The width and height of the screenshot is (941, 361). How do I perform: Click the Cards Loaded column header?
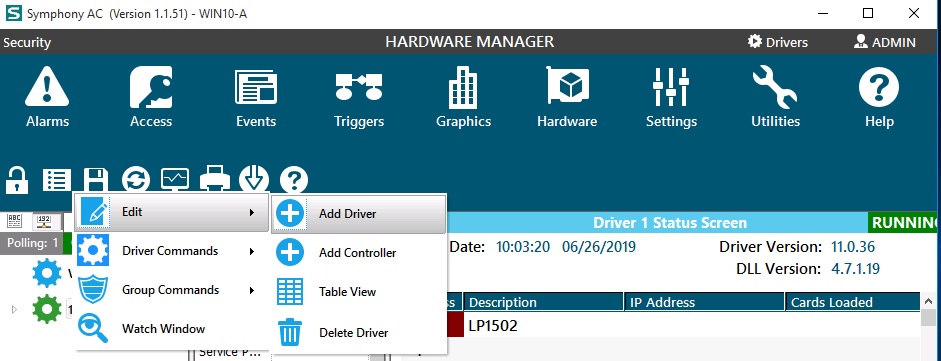click(x=853, y=302)
